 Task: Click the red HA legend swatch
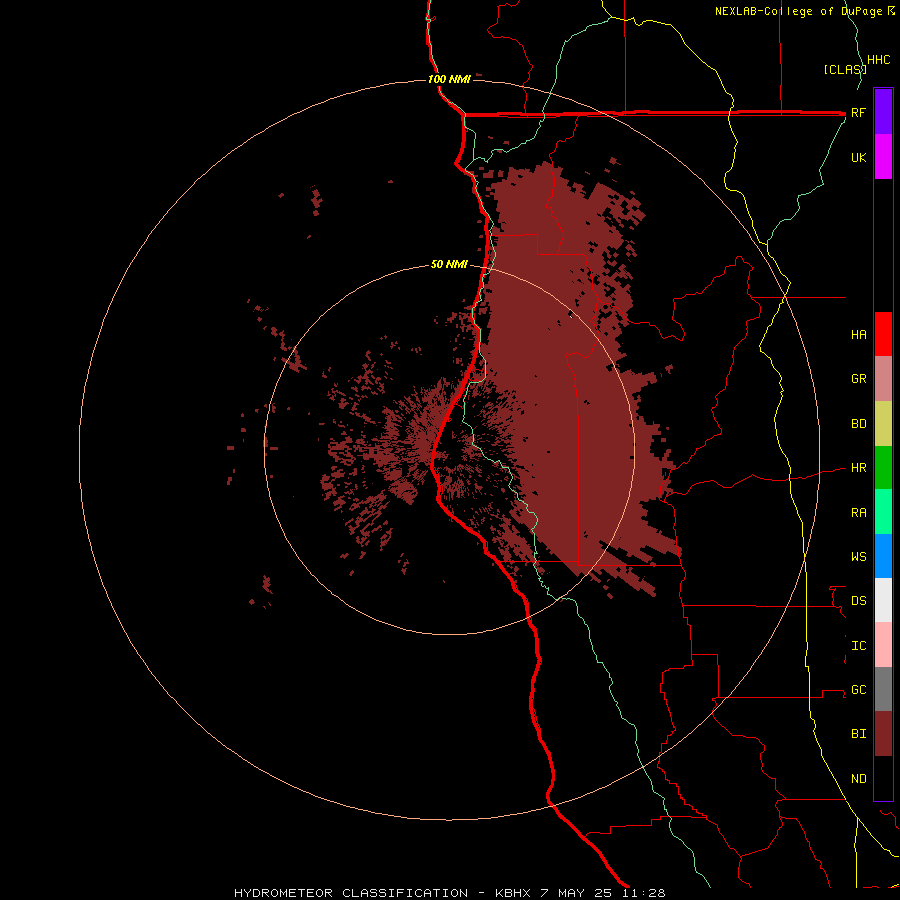coord(883,334)
